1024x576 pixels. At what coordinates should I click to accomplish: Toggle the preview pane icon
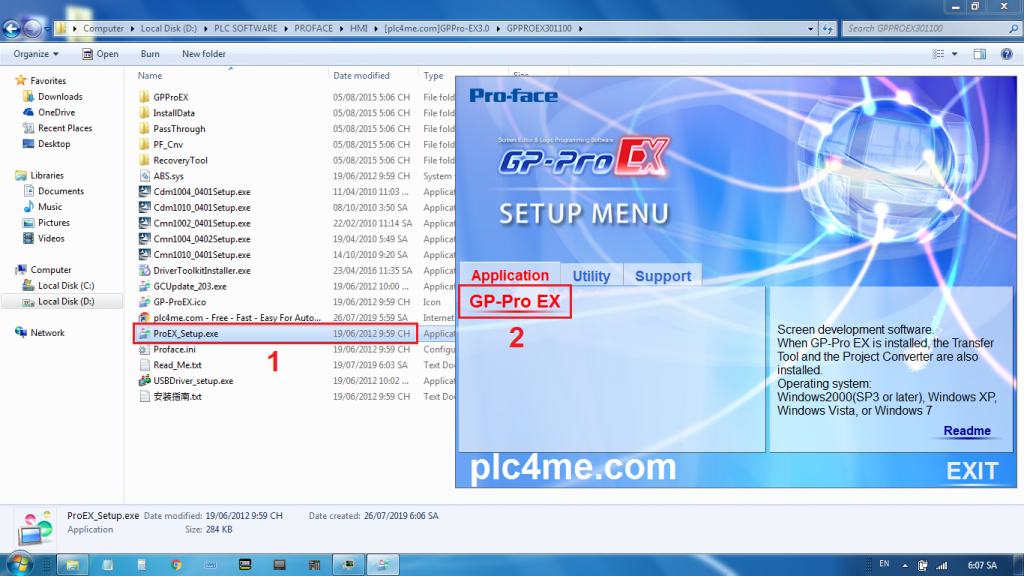[x=981, y=54]
